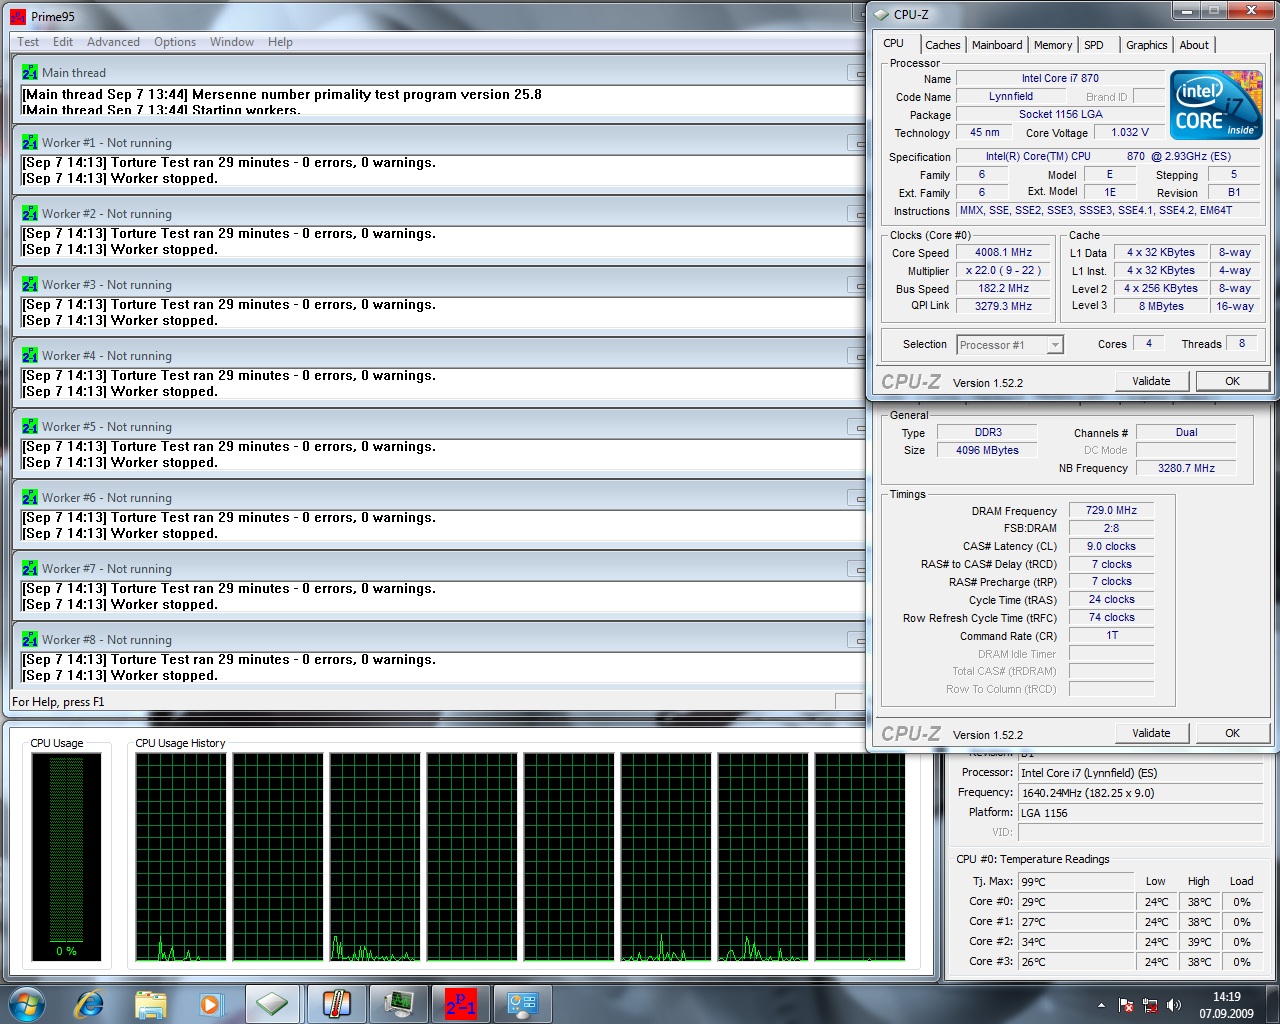Click the Worker #5 window icon
This screenshot has height=1024, width=1280.
pyautogui.click(x=30, y=426)
